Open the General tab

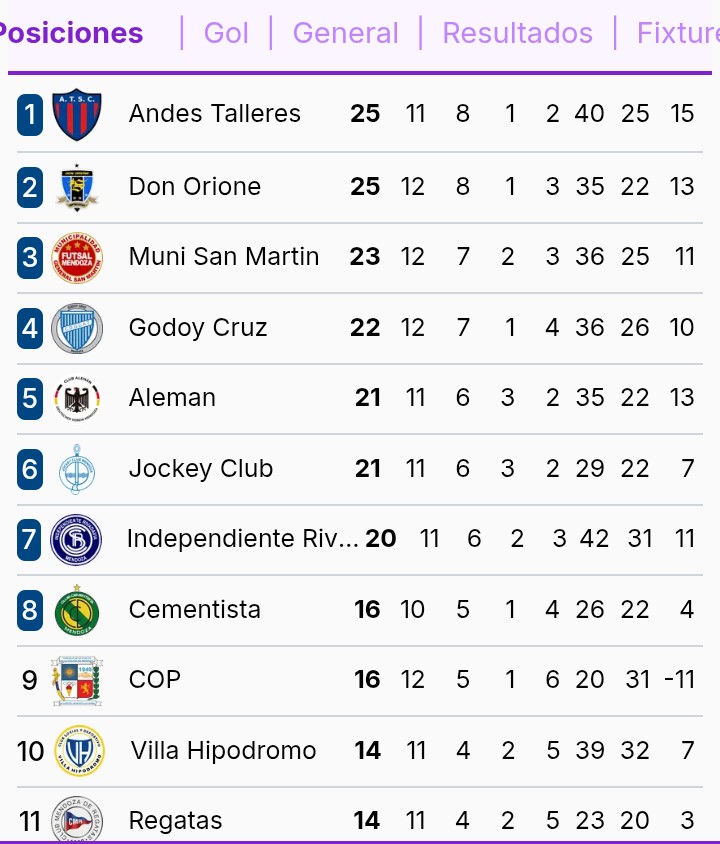345,33
